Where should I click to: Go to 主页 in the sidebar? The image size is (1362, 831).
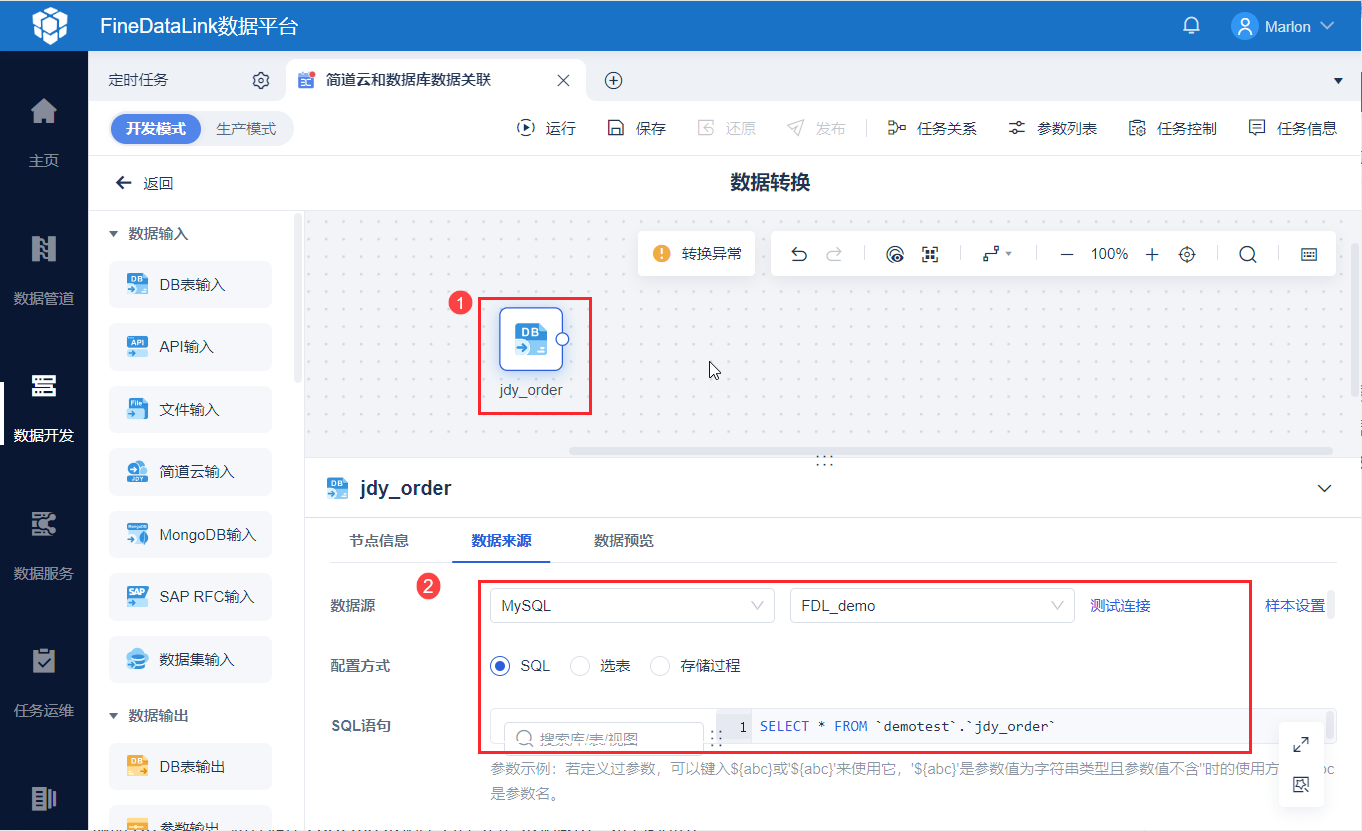click(x=44, y=131)
